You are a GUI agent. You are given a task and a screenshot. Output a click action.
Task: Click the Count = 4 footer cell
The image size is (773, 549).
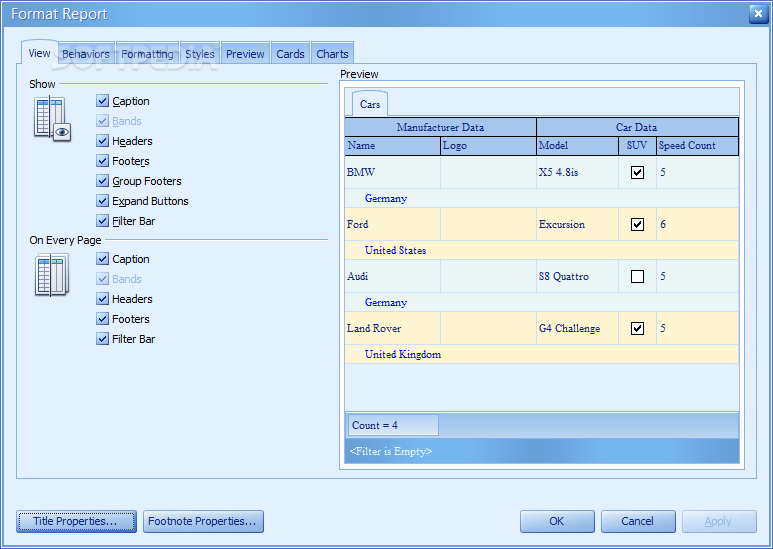coord(393,425)
